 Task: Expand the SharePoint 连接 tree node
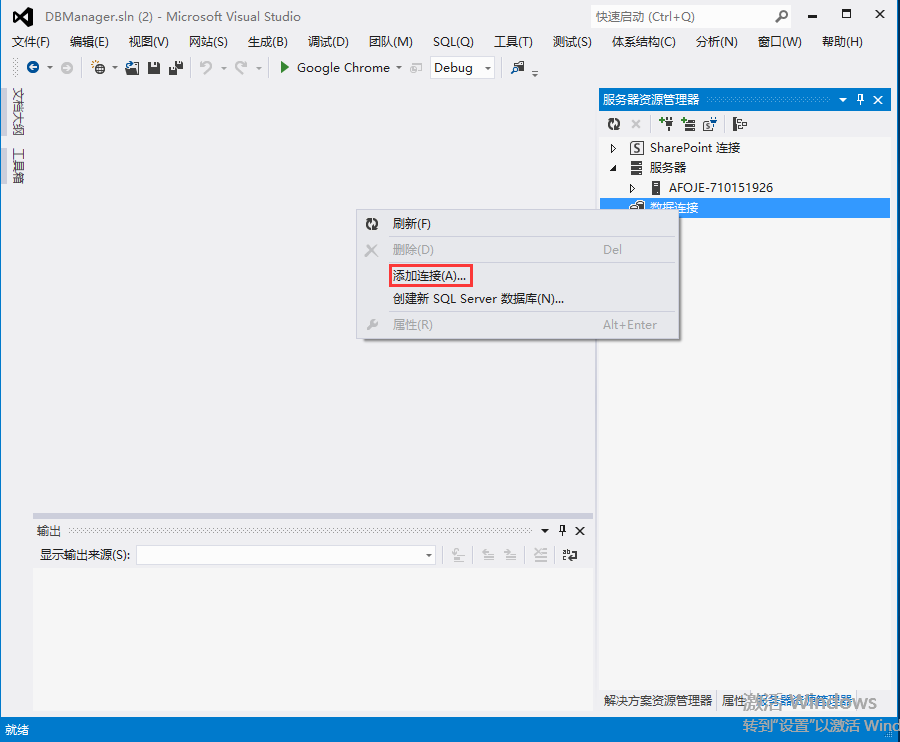(612, 147)
